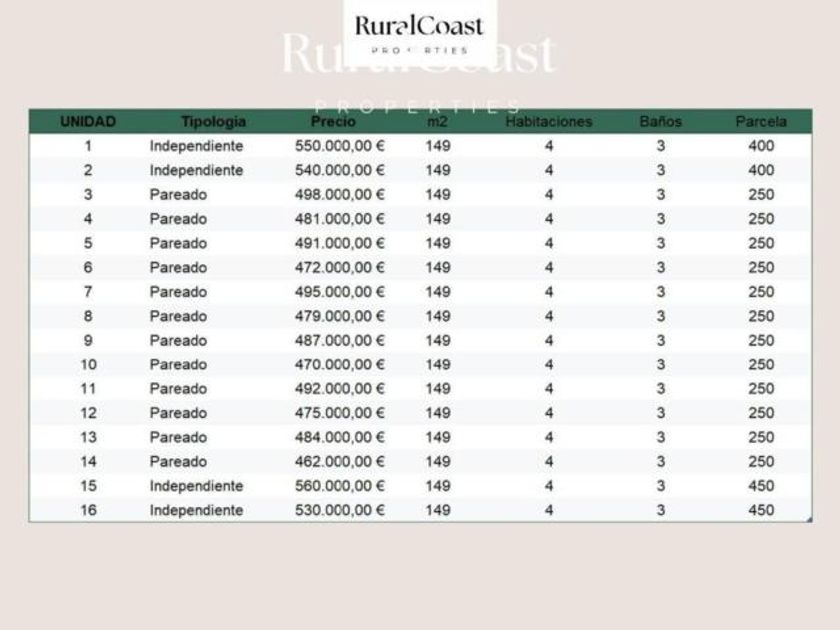The image size is (840, 630).
Task: Select the price 487.000,00 €
Action: pos(340,340)
